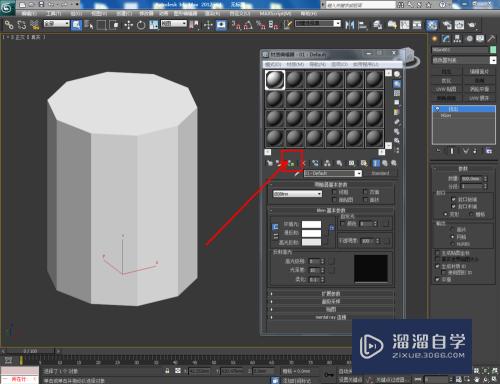Toggle 封口始端 cap start checkbox
This screenshot has height=384, width=500.
pyautogui.click(x=453, y=199)
